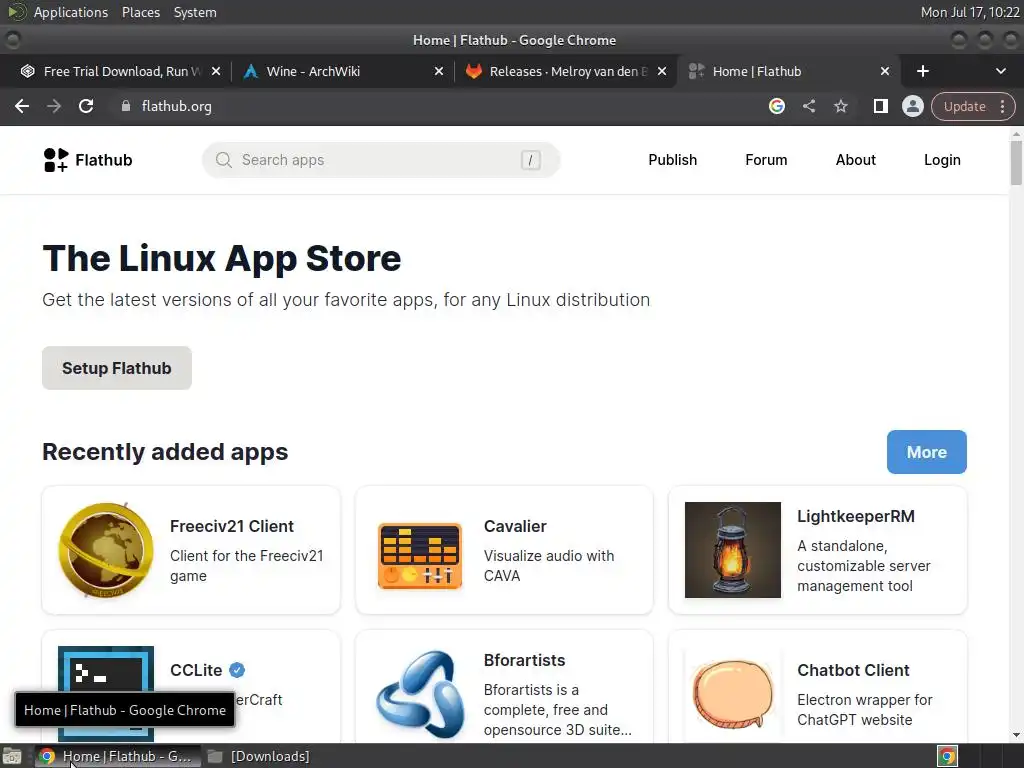Open the LightkeeperRM title

pyautogui.click(x=856, y=517)
